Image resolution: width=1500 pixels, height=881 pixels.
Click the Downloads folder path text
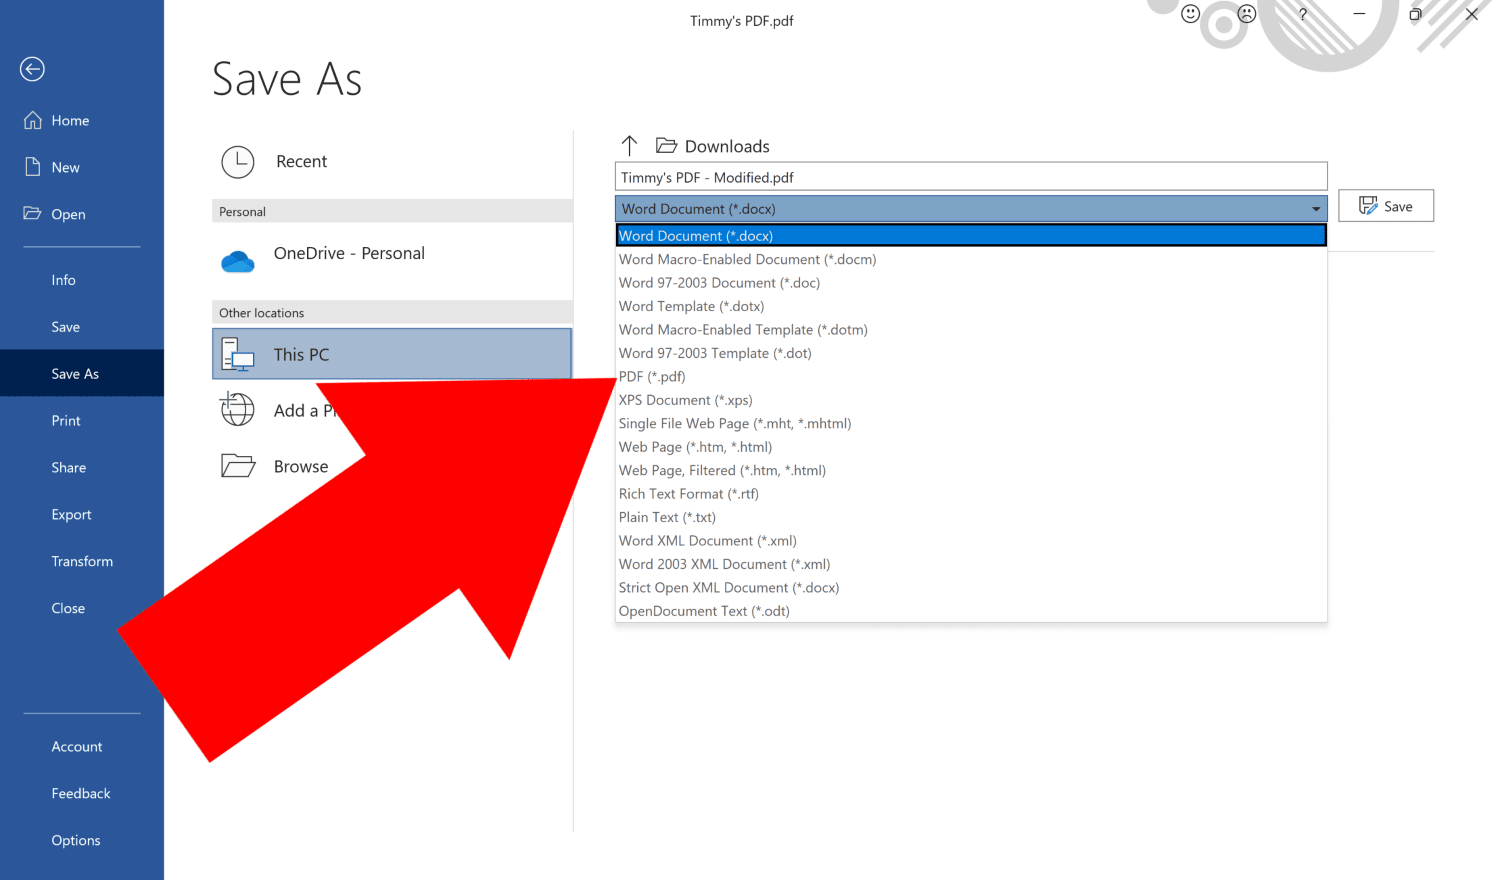tap(727, 146)
